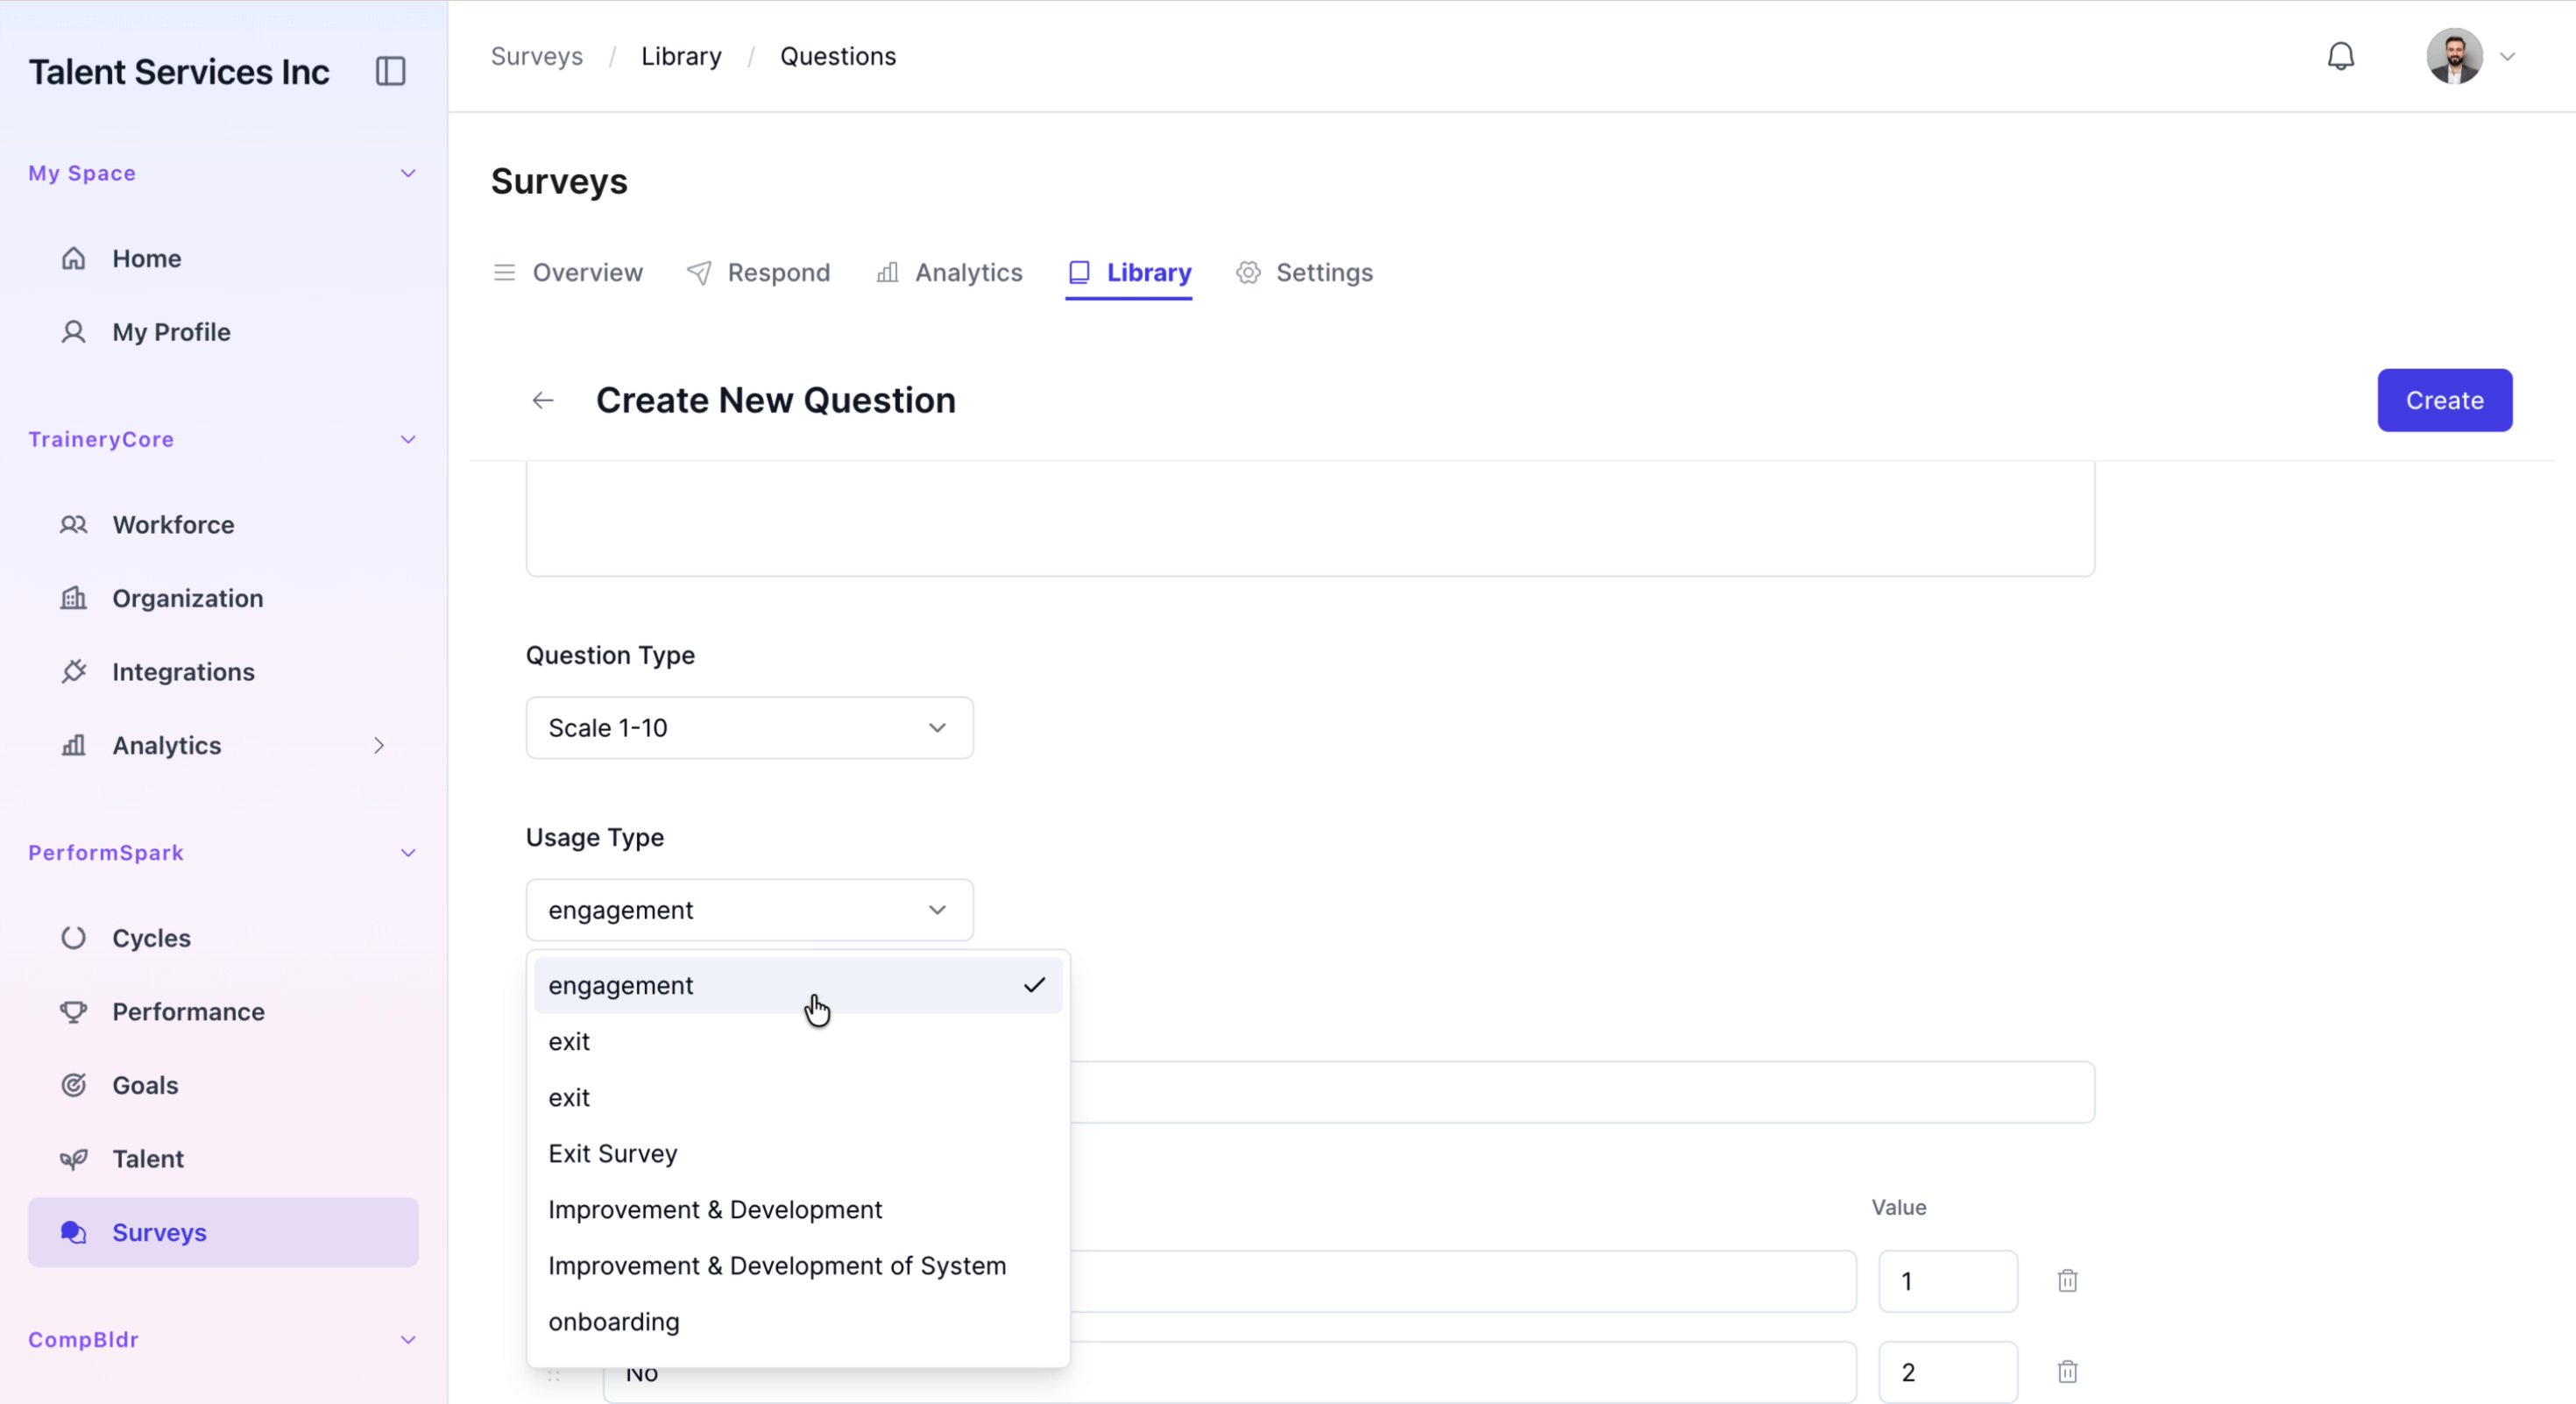Viewport: 2576px width, 1404px height.
Task: Click the back arrow beside Create New Question
Action: point(543,401)
